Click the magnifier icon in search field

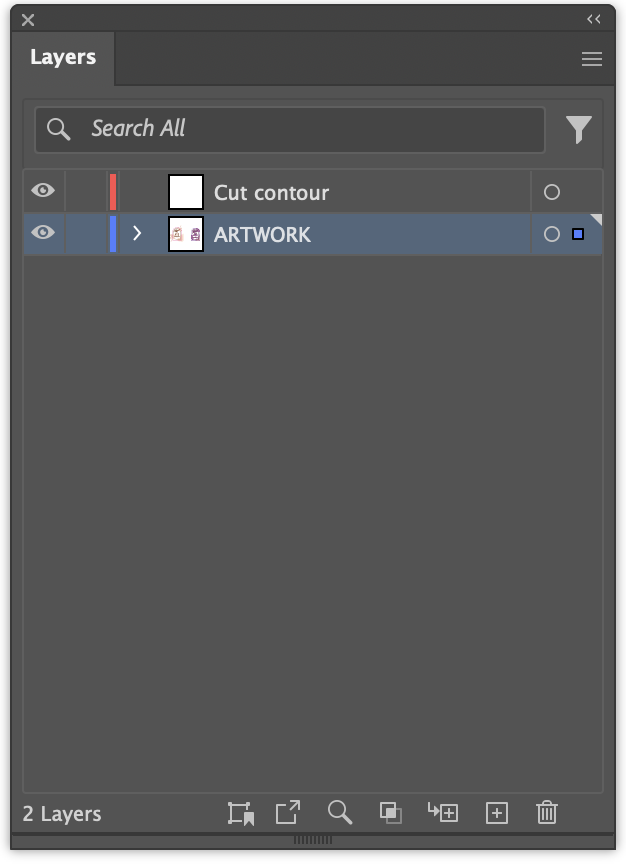[x=59, y=129]
